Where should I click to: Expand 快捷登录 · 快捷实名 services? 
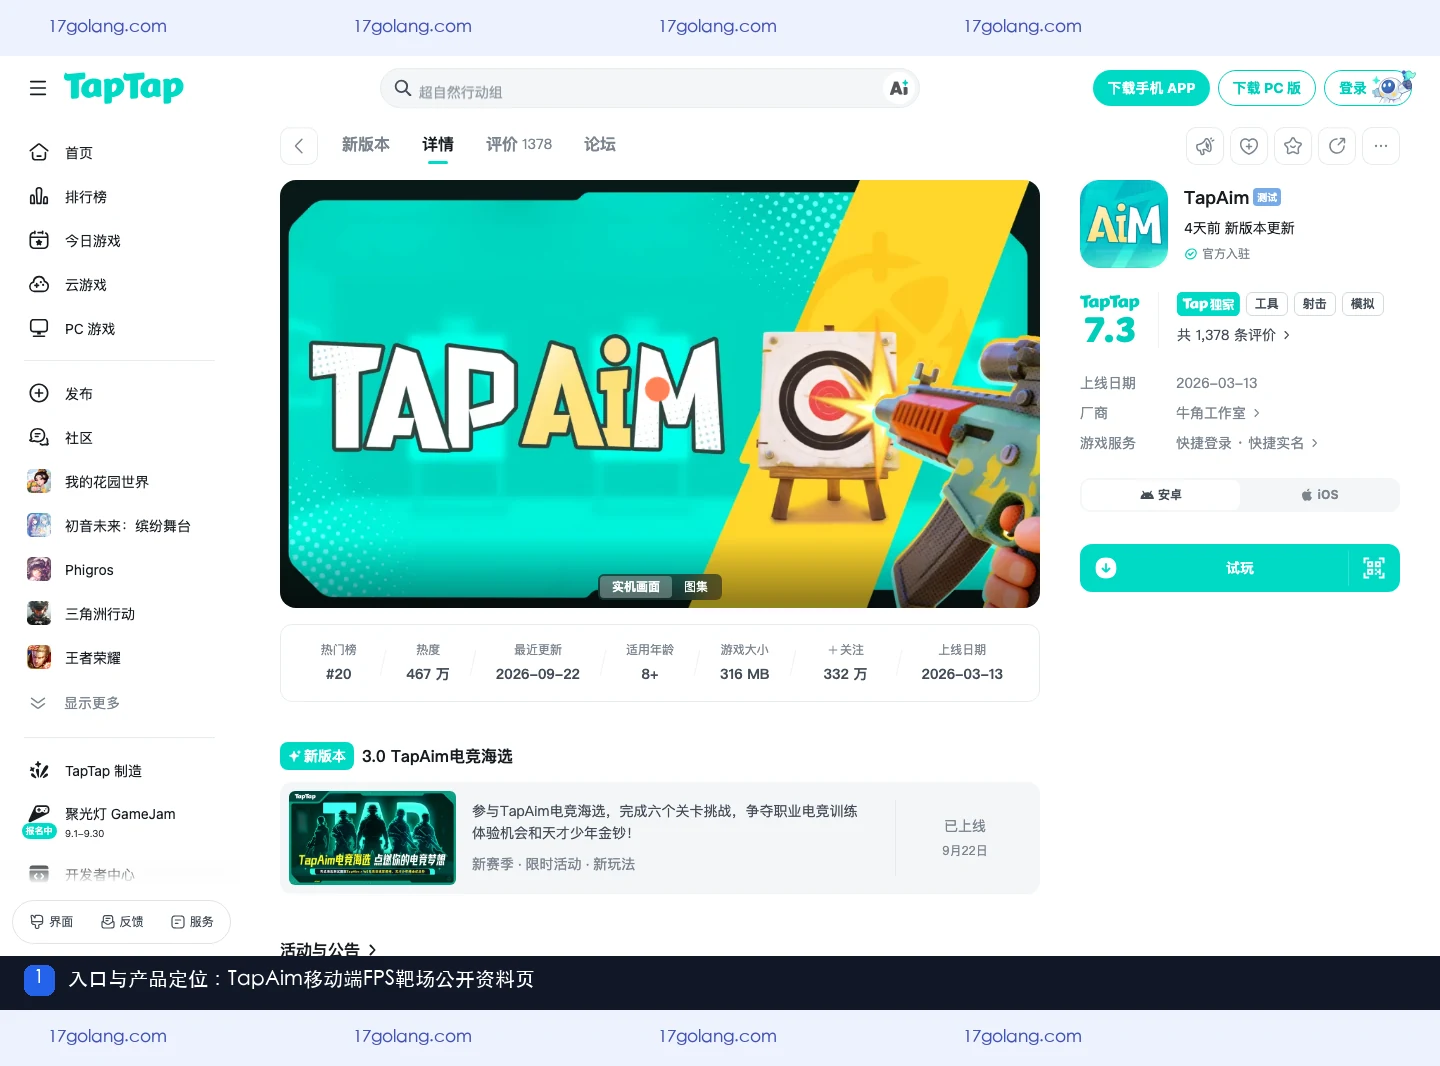pos(1247,443)
